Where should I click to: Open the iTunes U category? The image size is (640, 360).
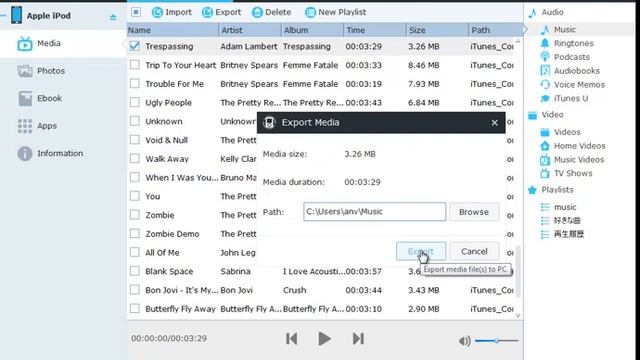coord(570,98)
